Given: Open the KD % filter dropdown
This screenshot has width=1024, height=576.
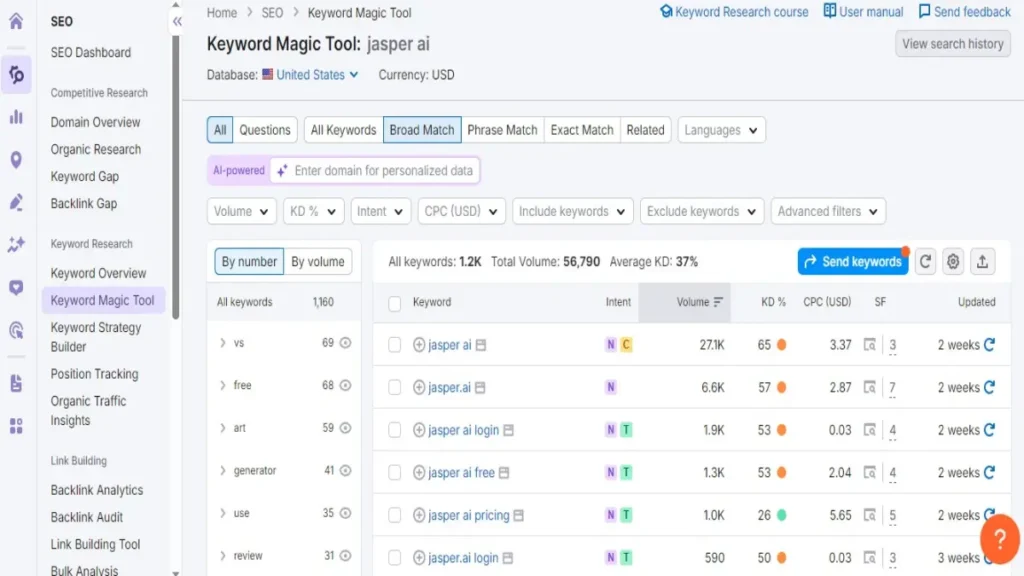Looking at the screenshot, I should pos(313,212).
